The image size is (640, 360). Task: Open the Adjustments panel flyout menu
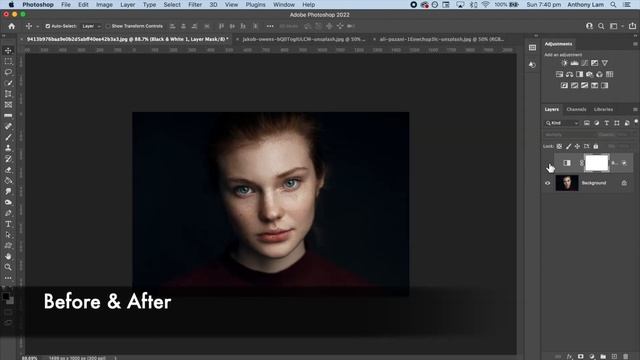[x=635, y=44]
